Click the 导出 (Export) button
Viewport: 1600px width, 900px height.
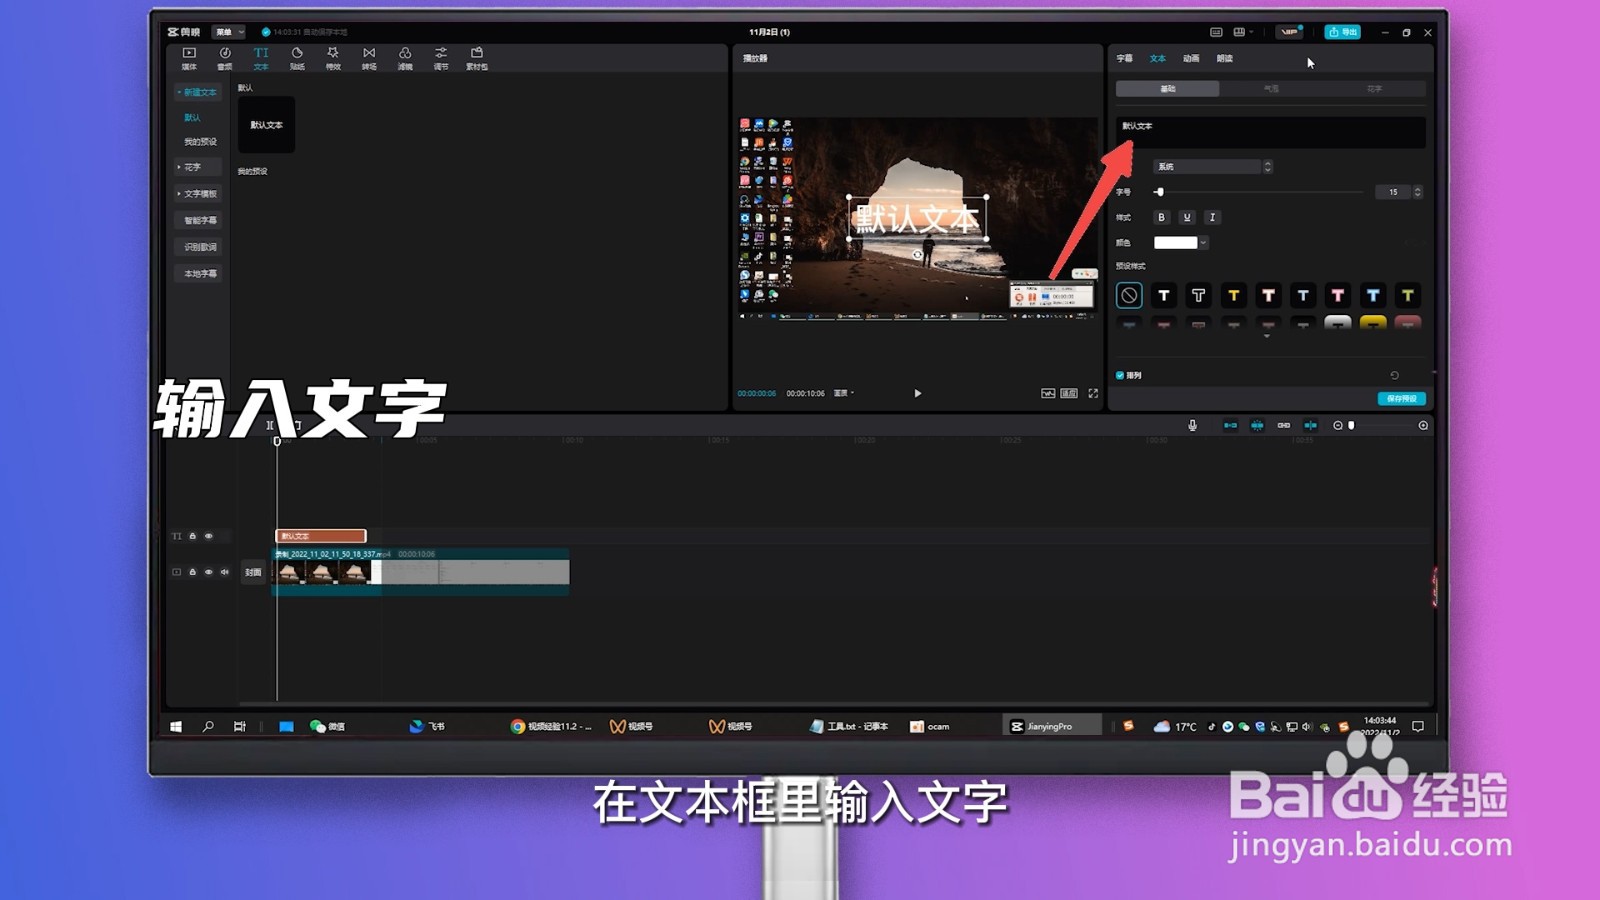pos(1342,32)
